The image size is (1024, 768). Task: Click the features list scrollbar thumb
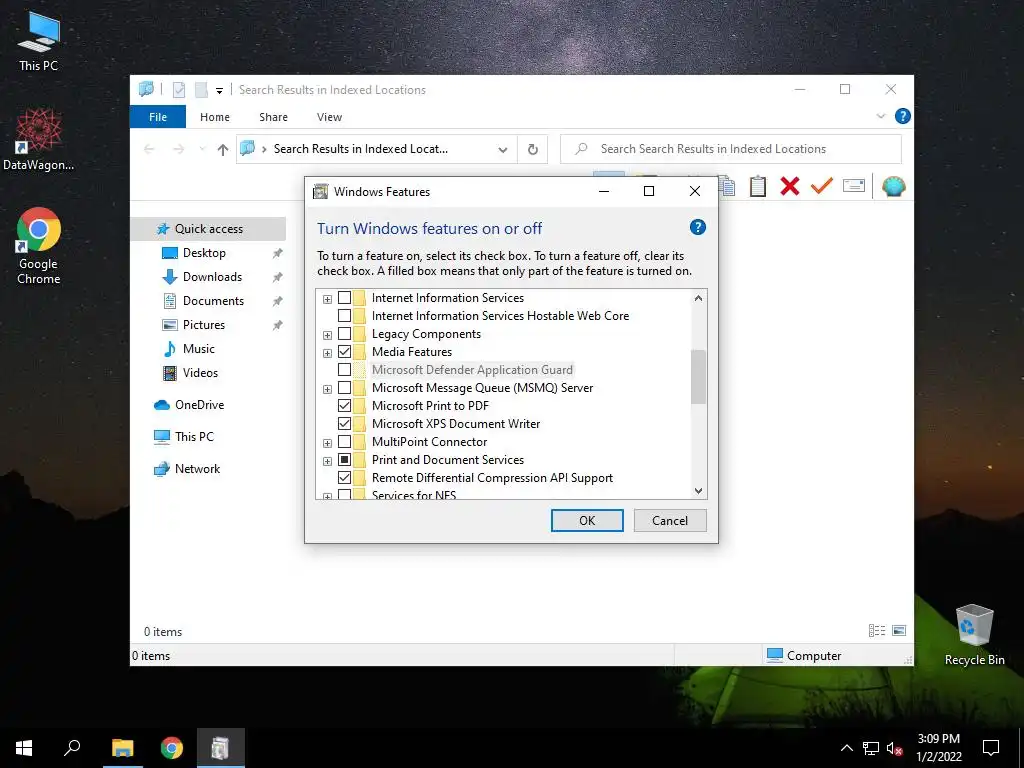[698, 377]
